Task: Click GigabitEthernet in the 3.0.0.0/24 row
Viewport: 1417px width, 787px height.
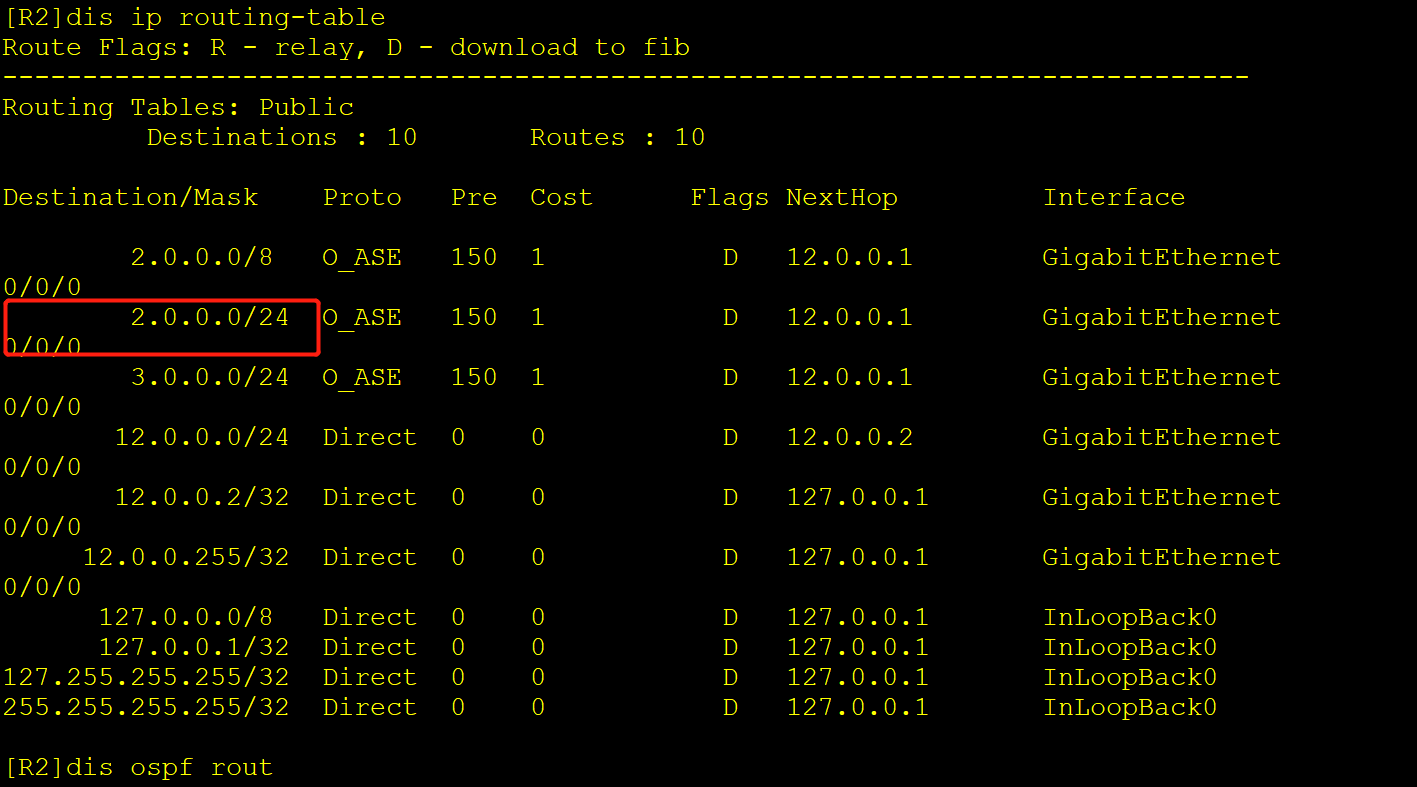Action: [1161, 377]
